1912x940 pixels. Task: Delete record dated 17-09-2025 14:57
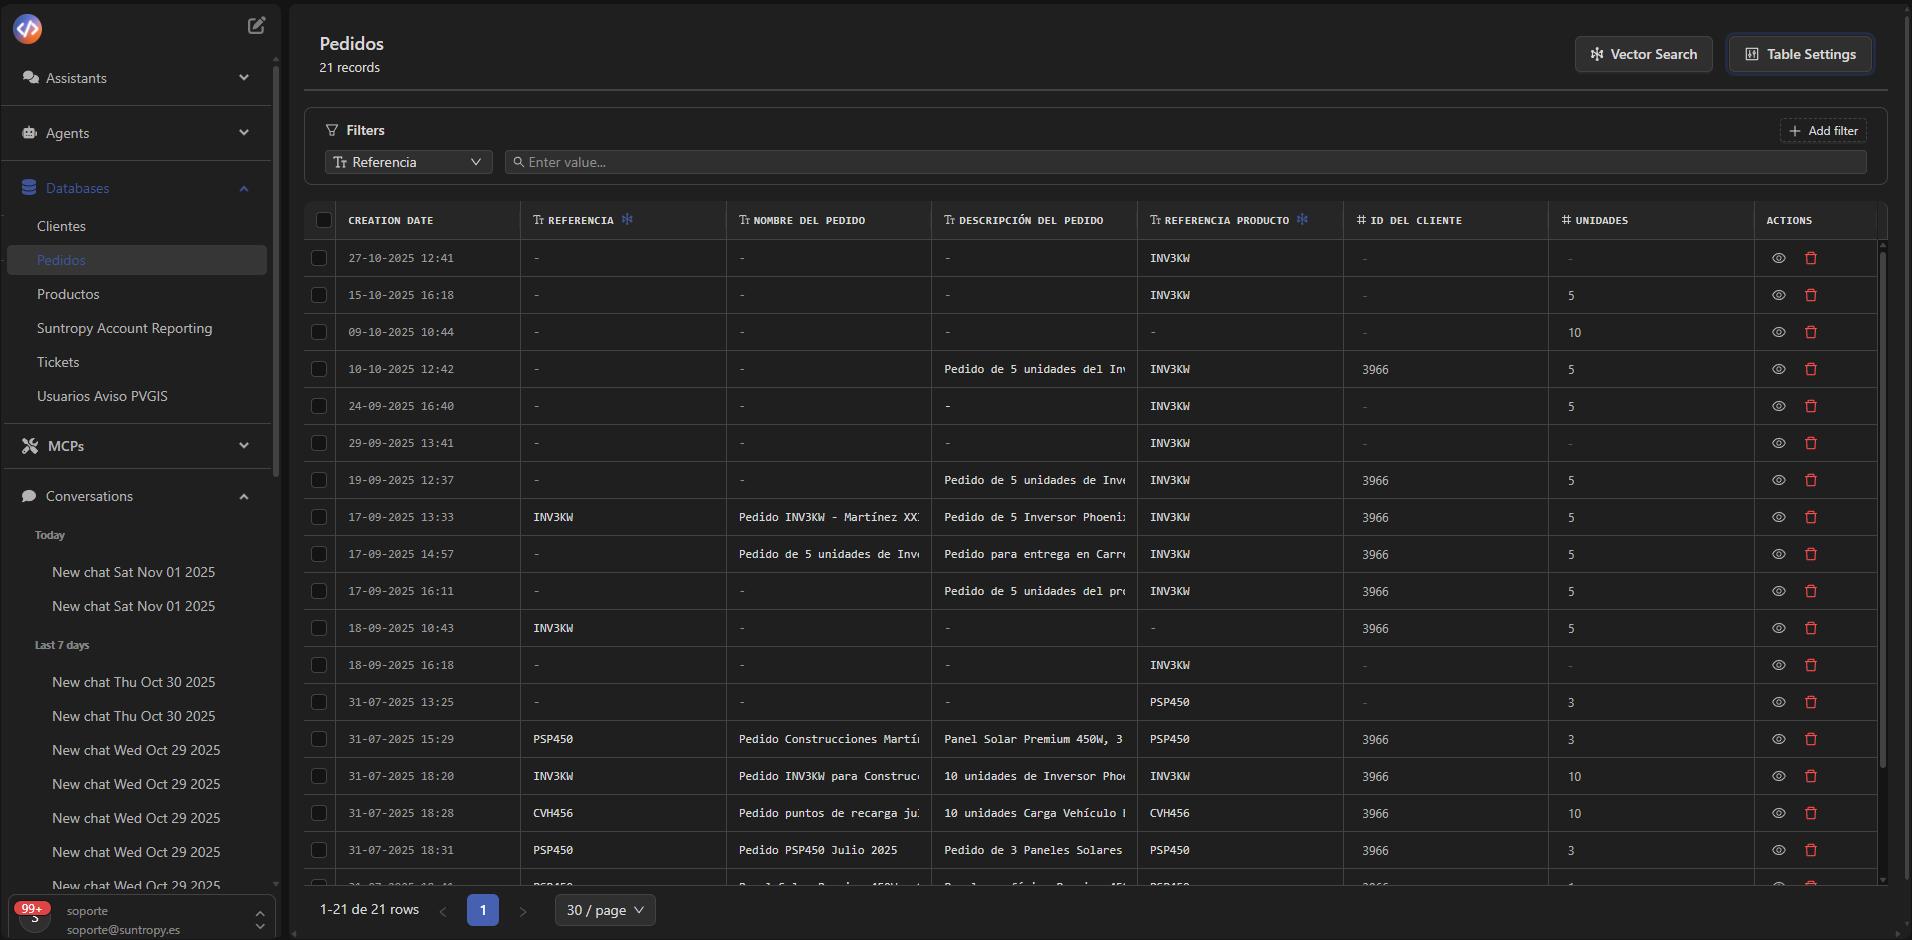pyautogui.click(x=1811, y=554)
